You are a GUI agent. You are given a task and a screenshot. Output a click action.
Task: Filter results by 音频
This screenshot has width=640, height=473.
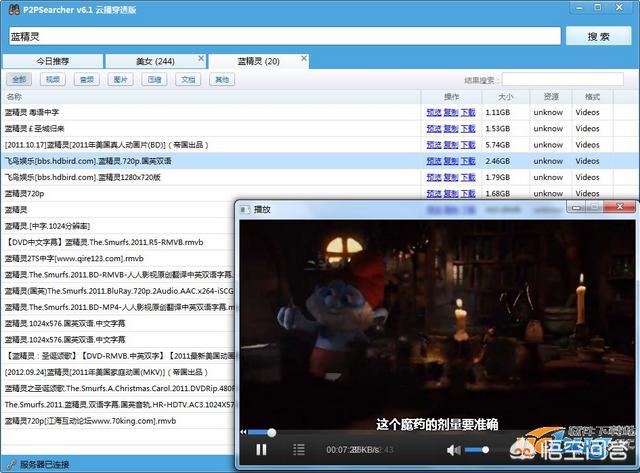coord(87,79)
